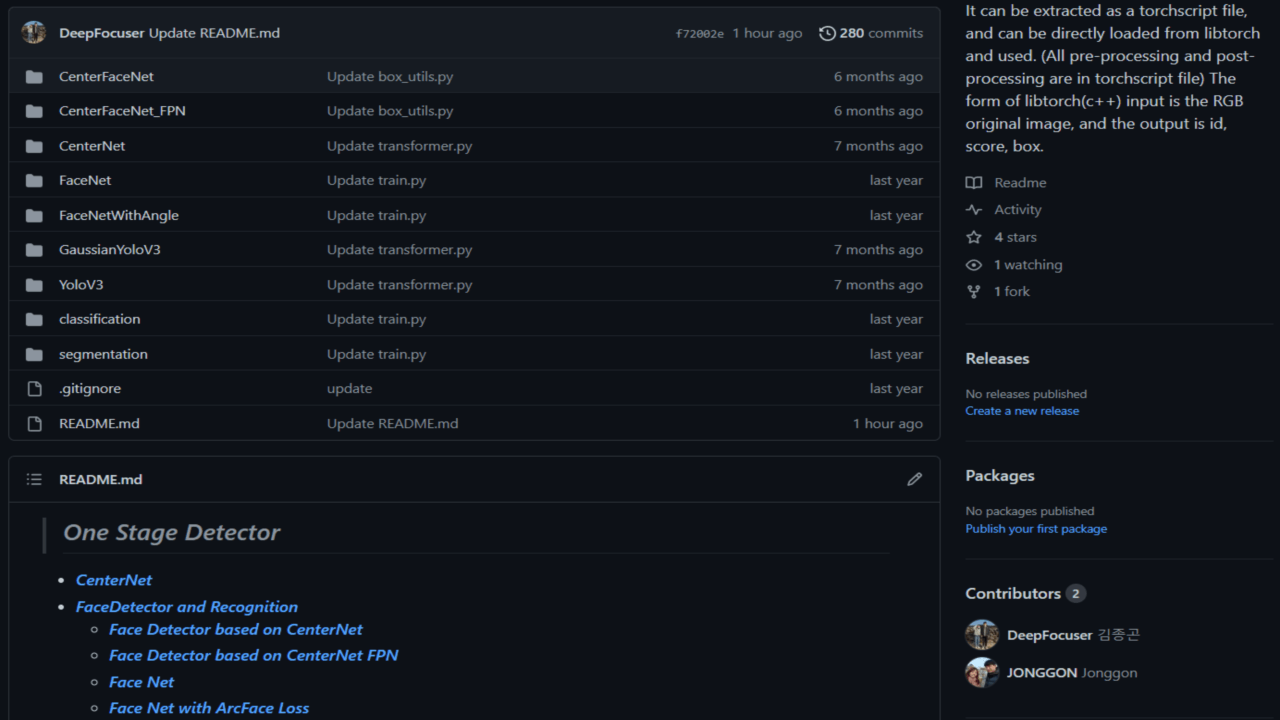
Task: Open the YoloV3 folder
Action: click(x=81, y=285)
